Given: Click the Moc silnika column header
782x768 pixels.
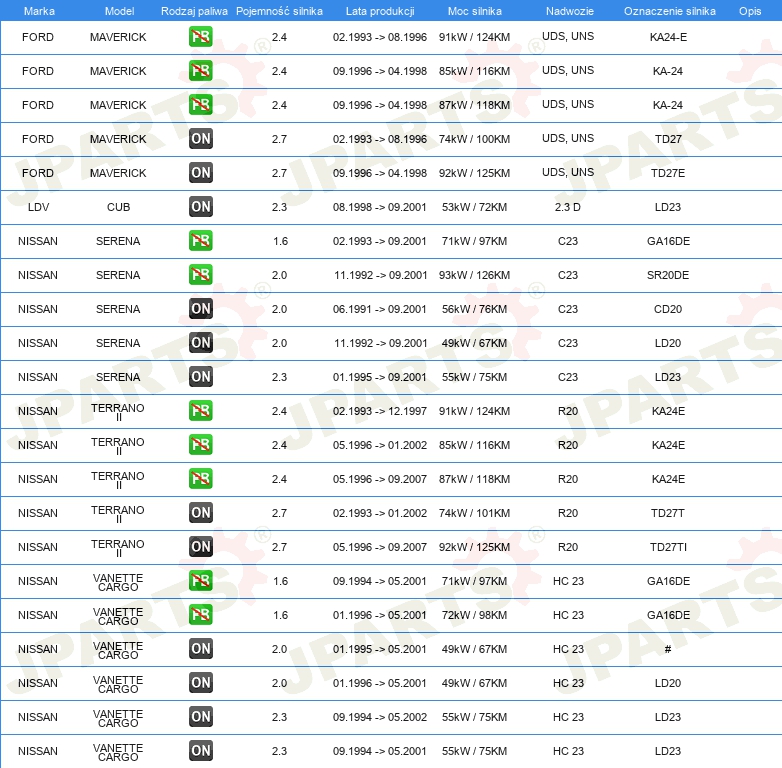Looking at the screenshot, I should point(474,11).
